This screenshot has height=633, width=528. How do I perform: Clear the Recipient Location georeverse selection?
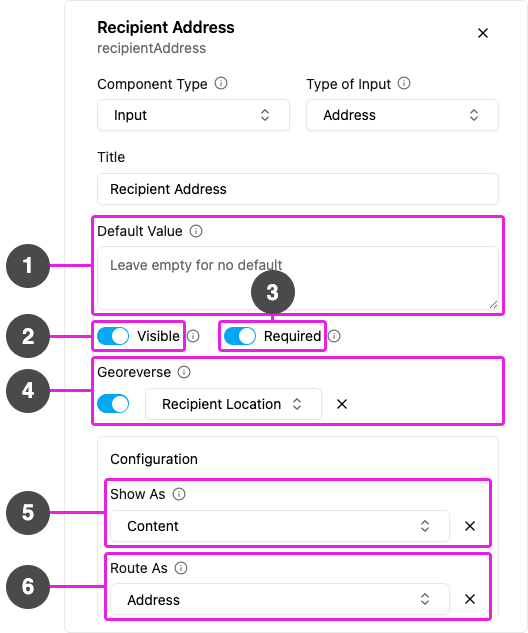click(x=342, y=404)
